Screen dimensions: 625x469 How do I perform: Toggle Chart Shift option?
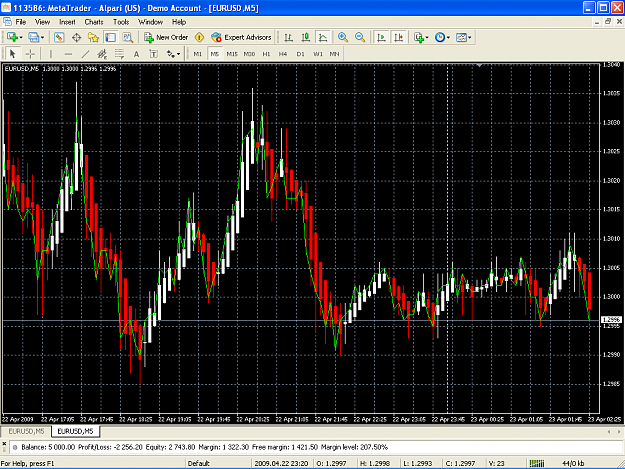pos(399,37)
